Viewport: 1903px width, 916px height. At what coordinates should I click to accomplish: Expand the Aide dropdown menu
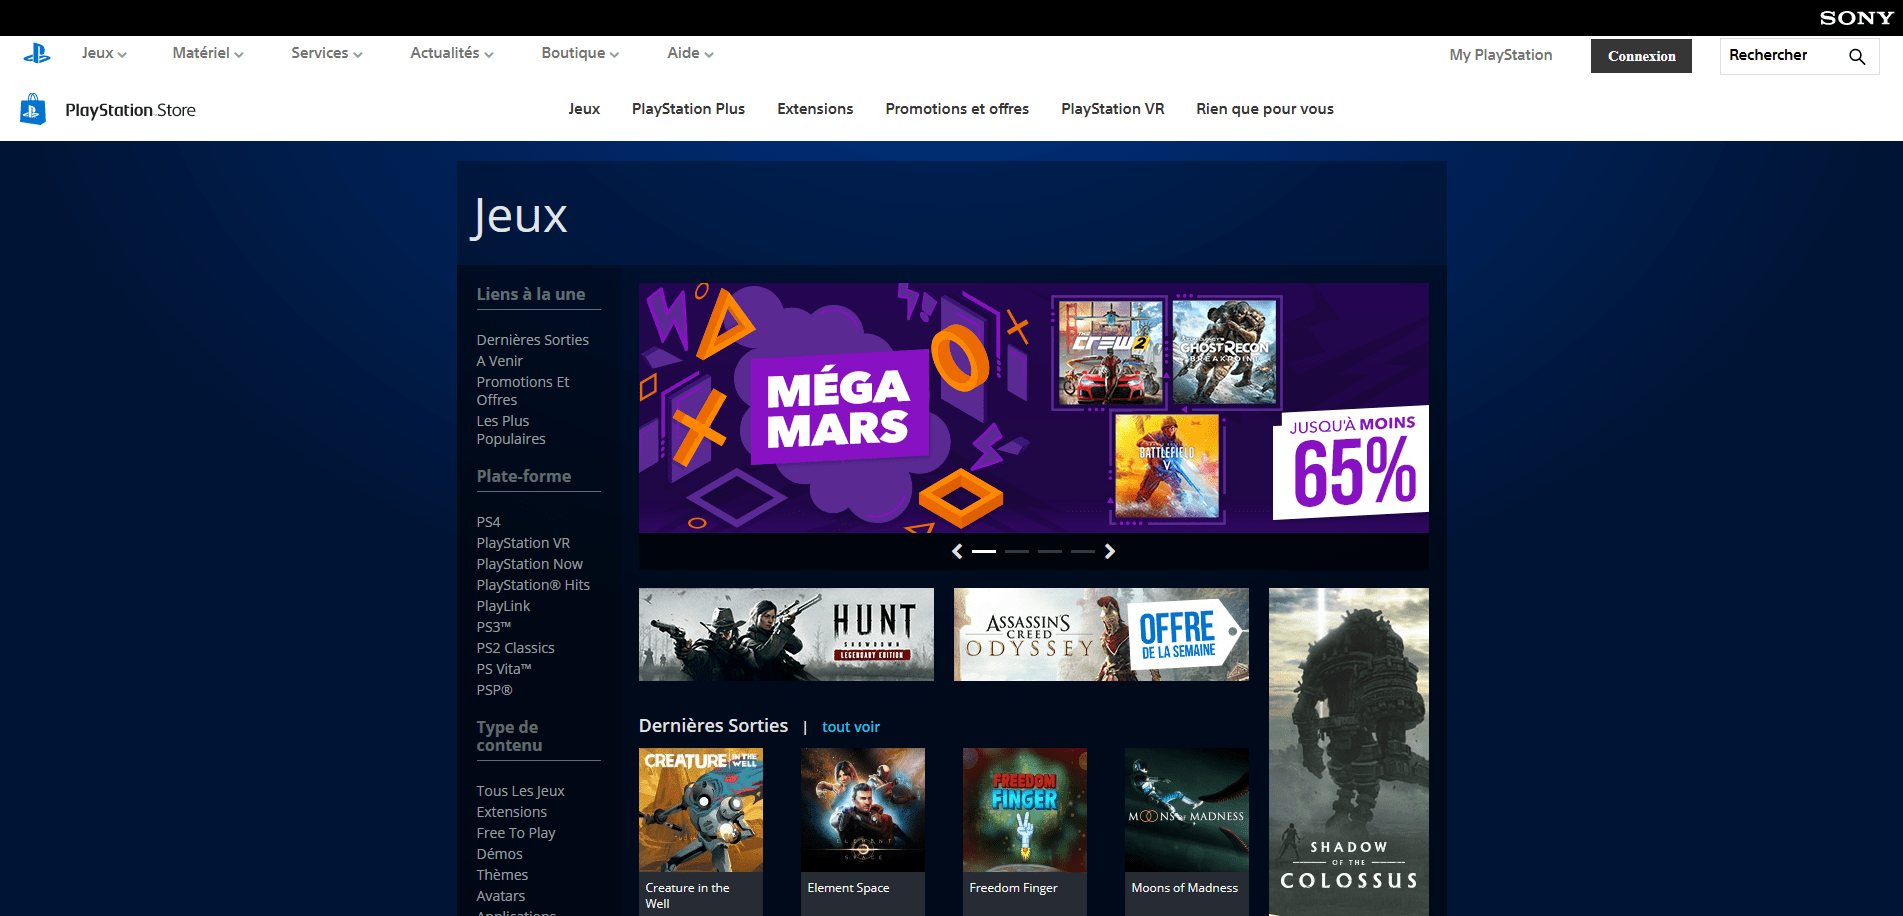(690, 53)
